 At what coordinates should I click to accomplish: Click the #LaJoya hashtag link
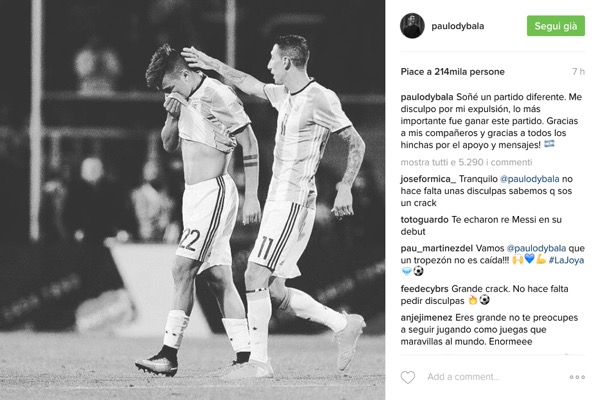[x=566, y=260]
